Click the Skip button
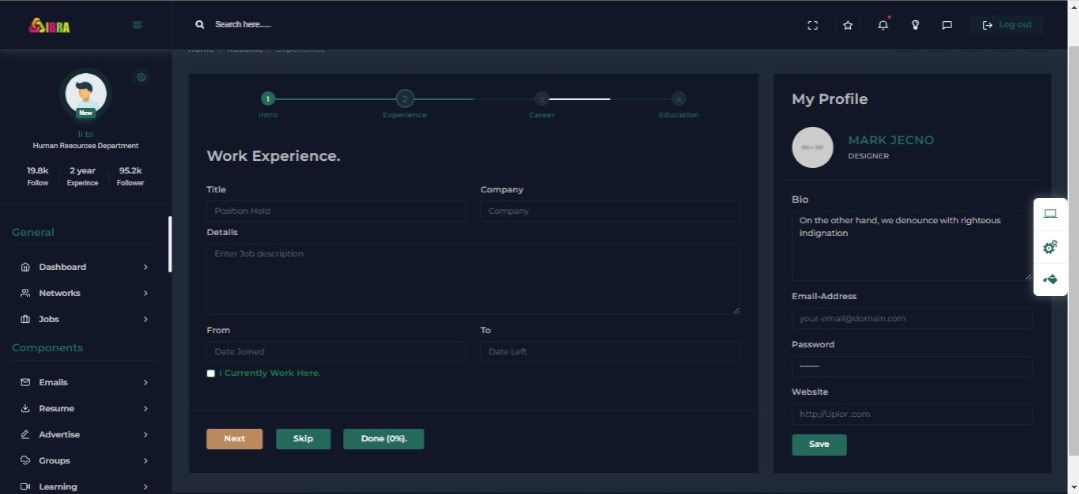The image size is (1079, 494). pyautogui.click(x=303, y=439)
